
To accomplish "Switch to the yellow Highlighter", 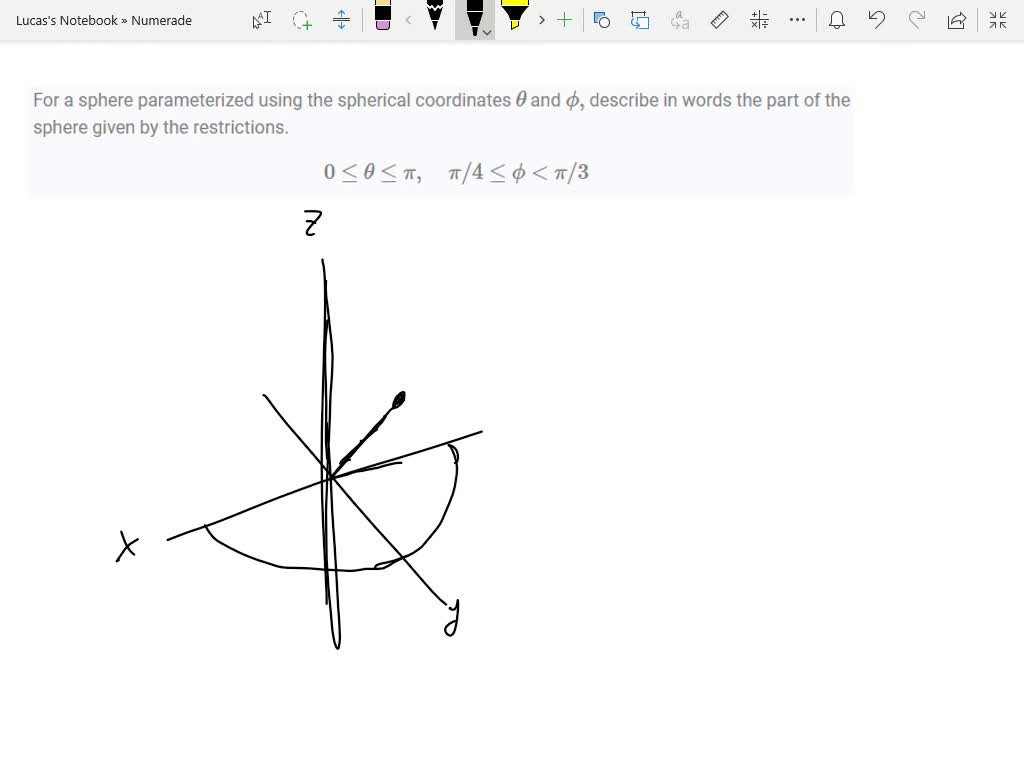I will (515, 18).
